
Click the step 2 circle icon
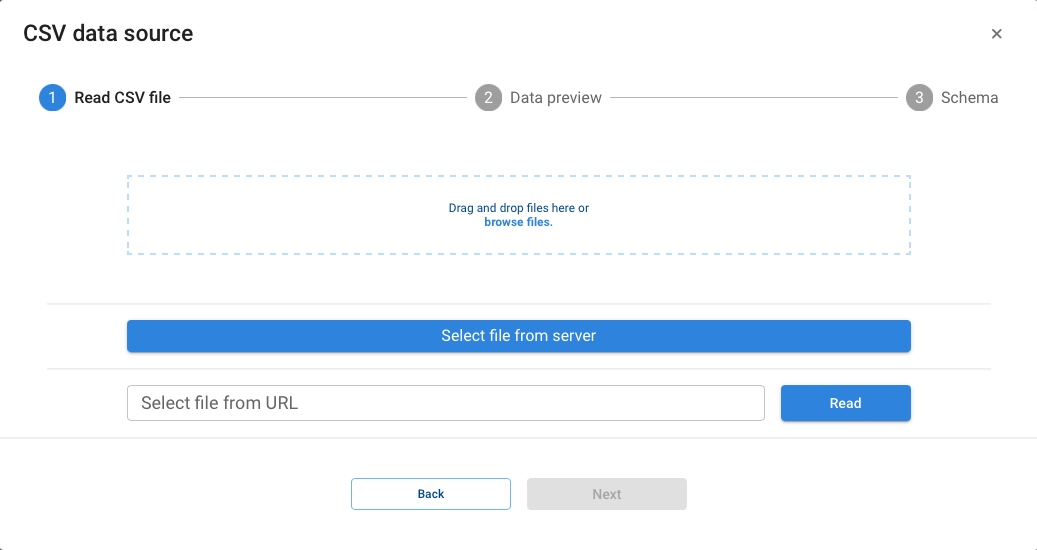click(488, 98)
